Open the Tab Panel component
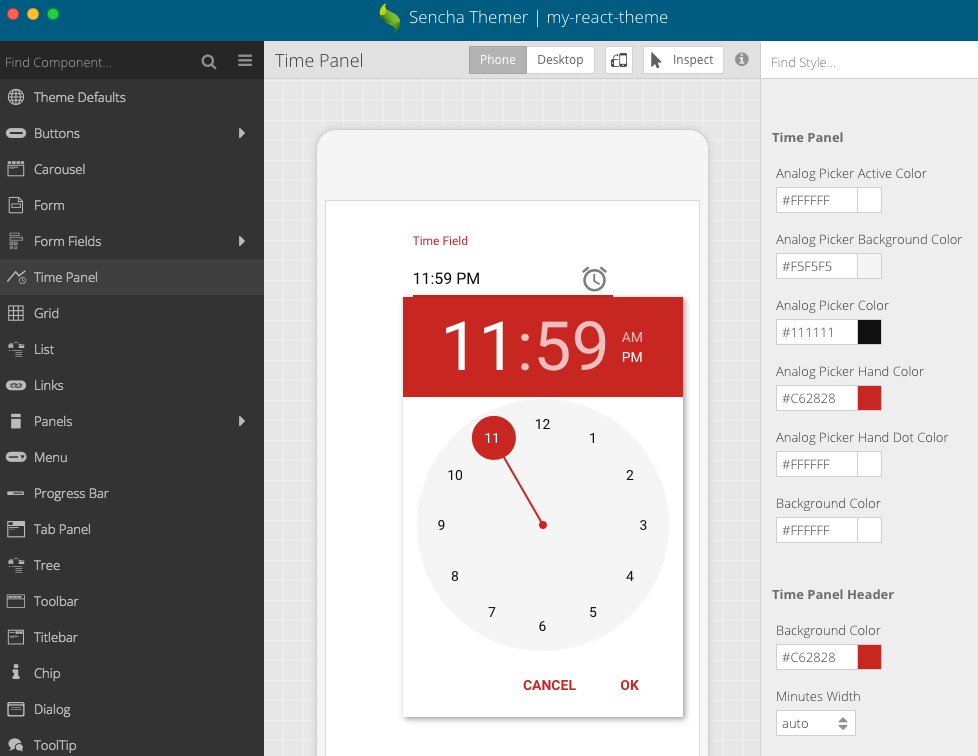The height and width of the screenshot is (756, 978). 132,530
